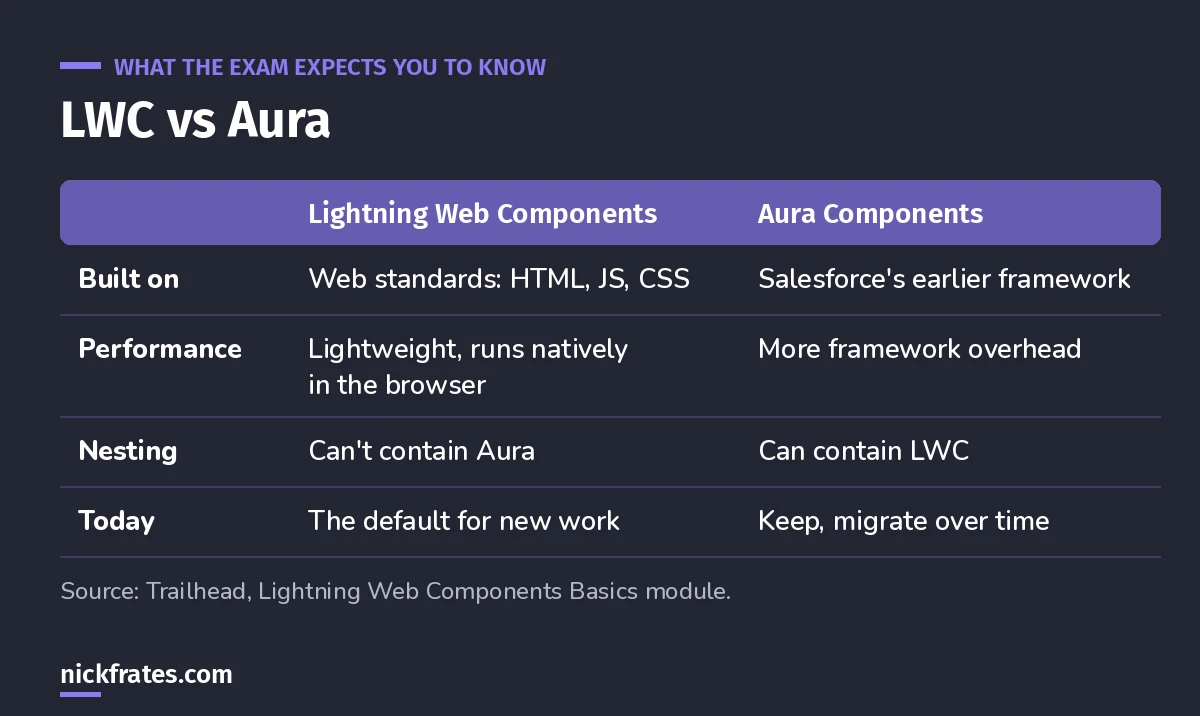The height and width of the screenshot is (716, 1200).
Task: Click the 'Can't contain Aura' cell
Action: click(x=421, y=451)
